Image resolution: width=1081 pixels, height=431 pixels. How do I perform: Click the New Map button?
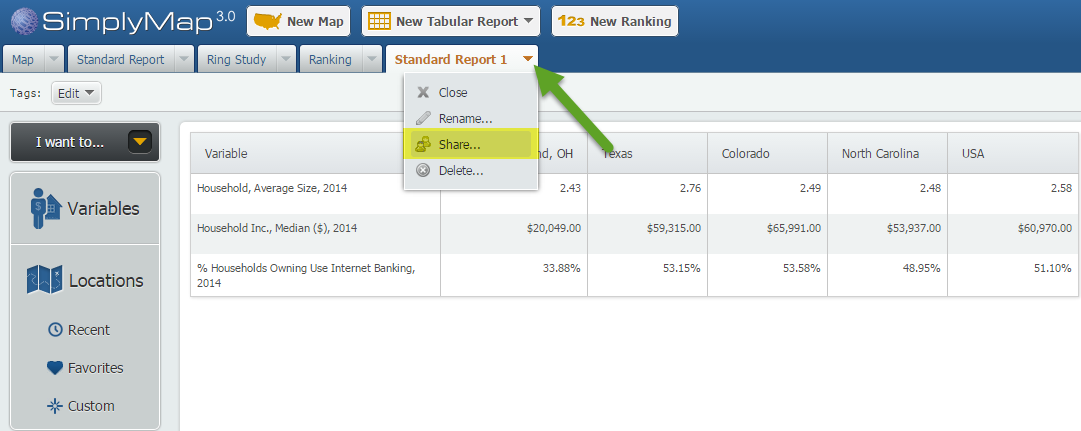point(299,21)
